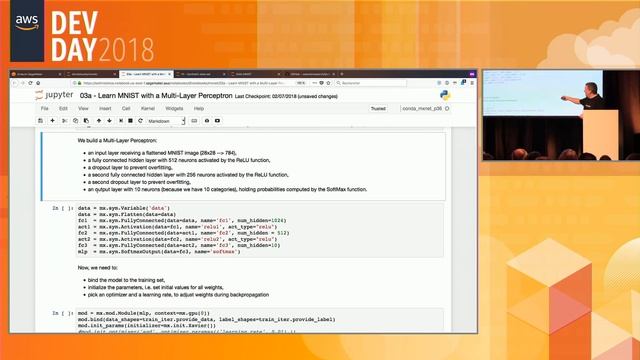Click the line defining fc1 FullyConnected
The image size is (640, 360).
coord(182,220)
